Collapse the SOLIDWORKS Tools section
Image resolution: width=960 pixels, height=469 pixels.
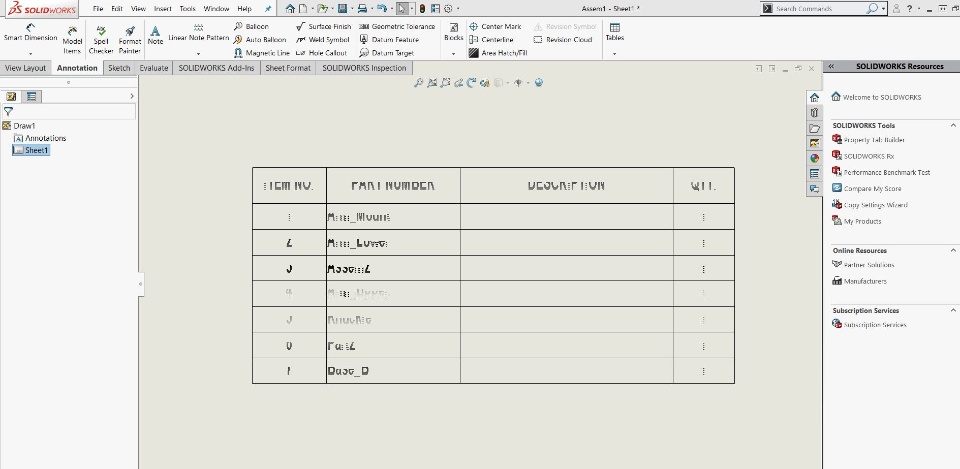tap(953, 126)
